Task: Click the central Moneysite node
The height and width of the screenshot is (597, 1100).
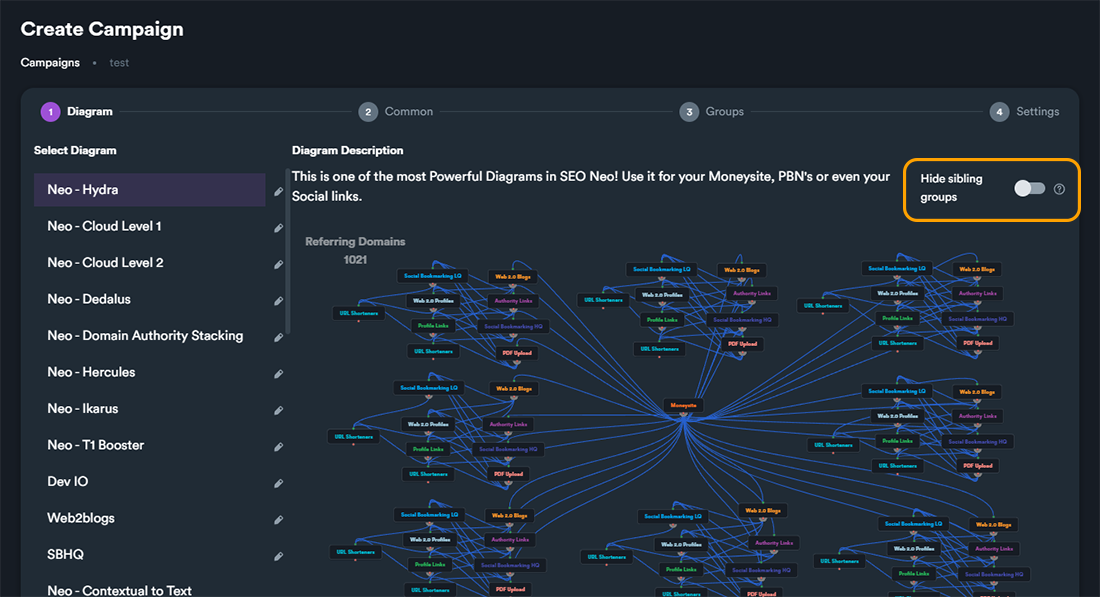Action: [684, 405]
